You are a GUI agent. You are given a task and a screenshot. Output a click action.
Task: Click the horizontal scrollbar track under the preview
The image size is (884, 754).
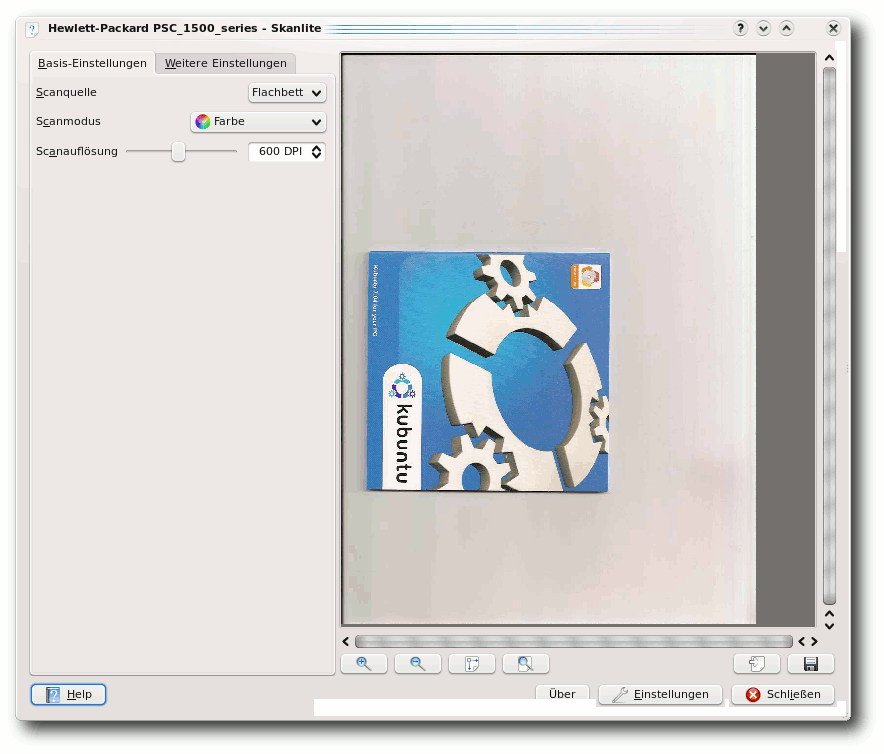click(574, 642)
